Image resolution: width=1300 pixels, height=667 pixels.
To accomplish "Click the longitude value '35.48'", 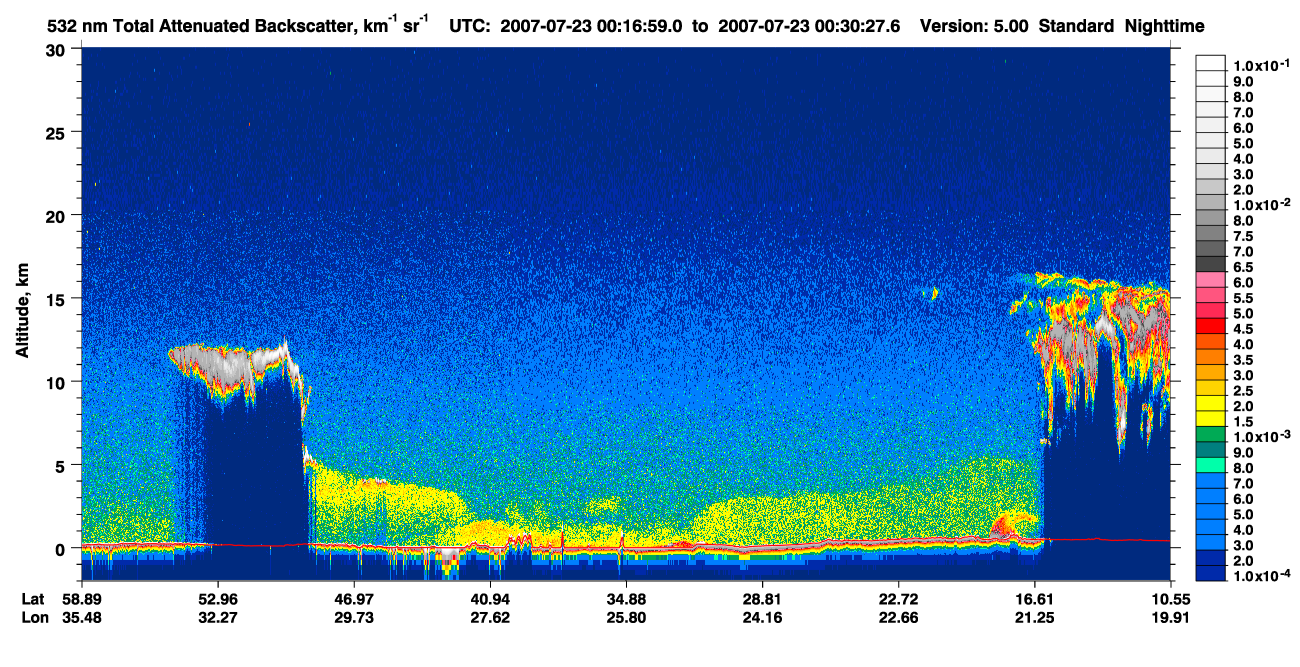I will pos(81,617).
